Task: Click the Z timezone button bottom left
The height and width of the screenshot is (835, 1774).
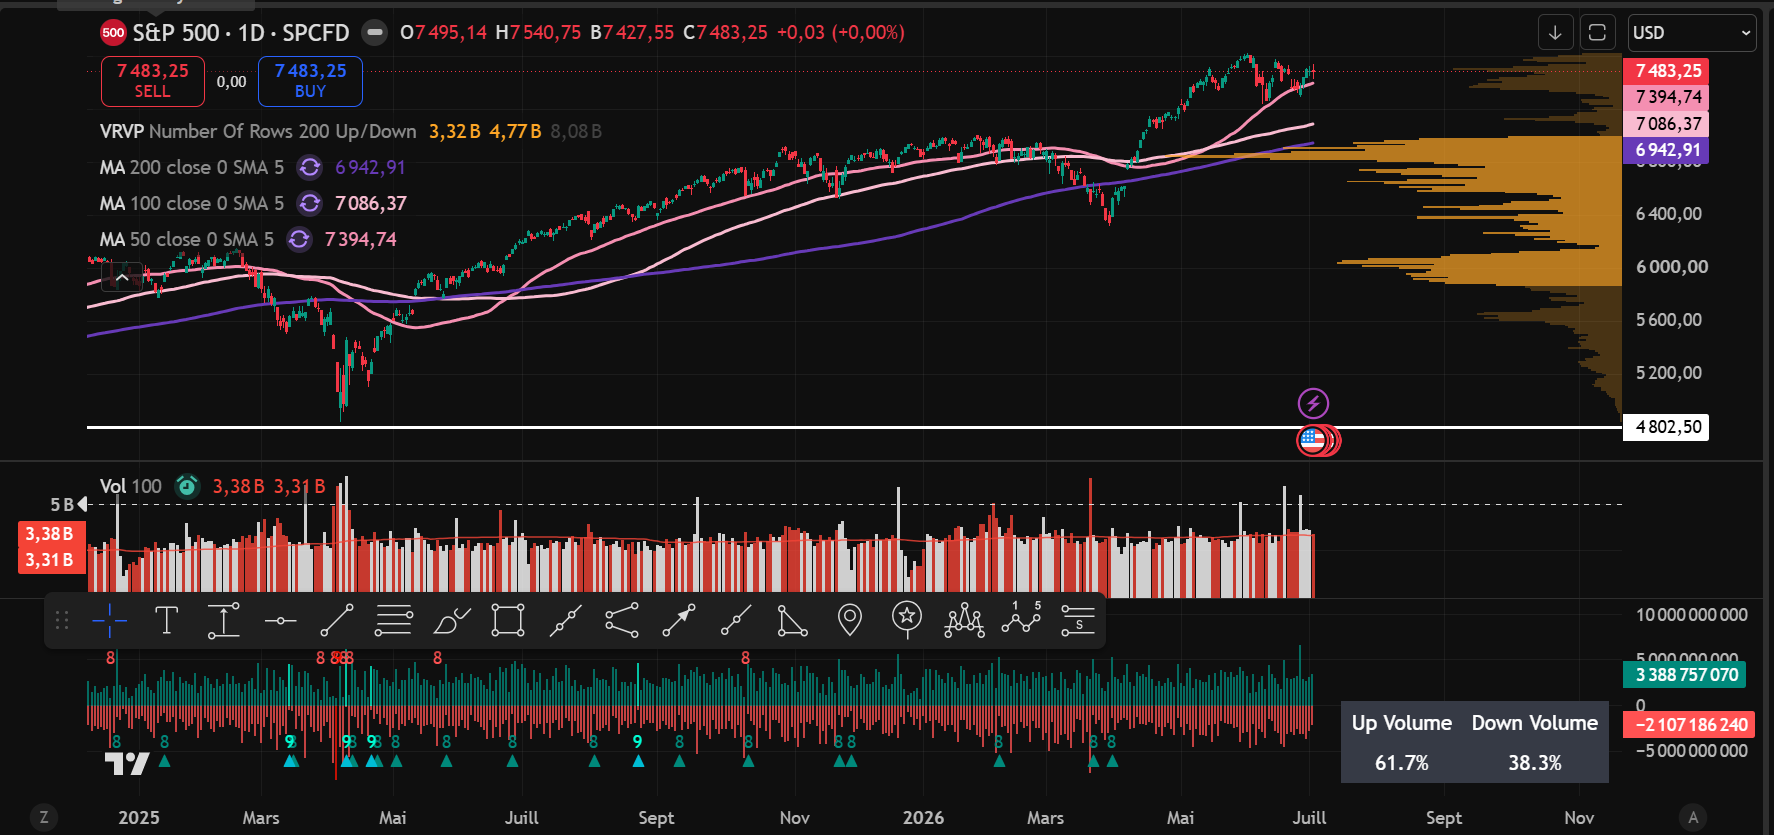Action: [43, 817]
